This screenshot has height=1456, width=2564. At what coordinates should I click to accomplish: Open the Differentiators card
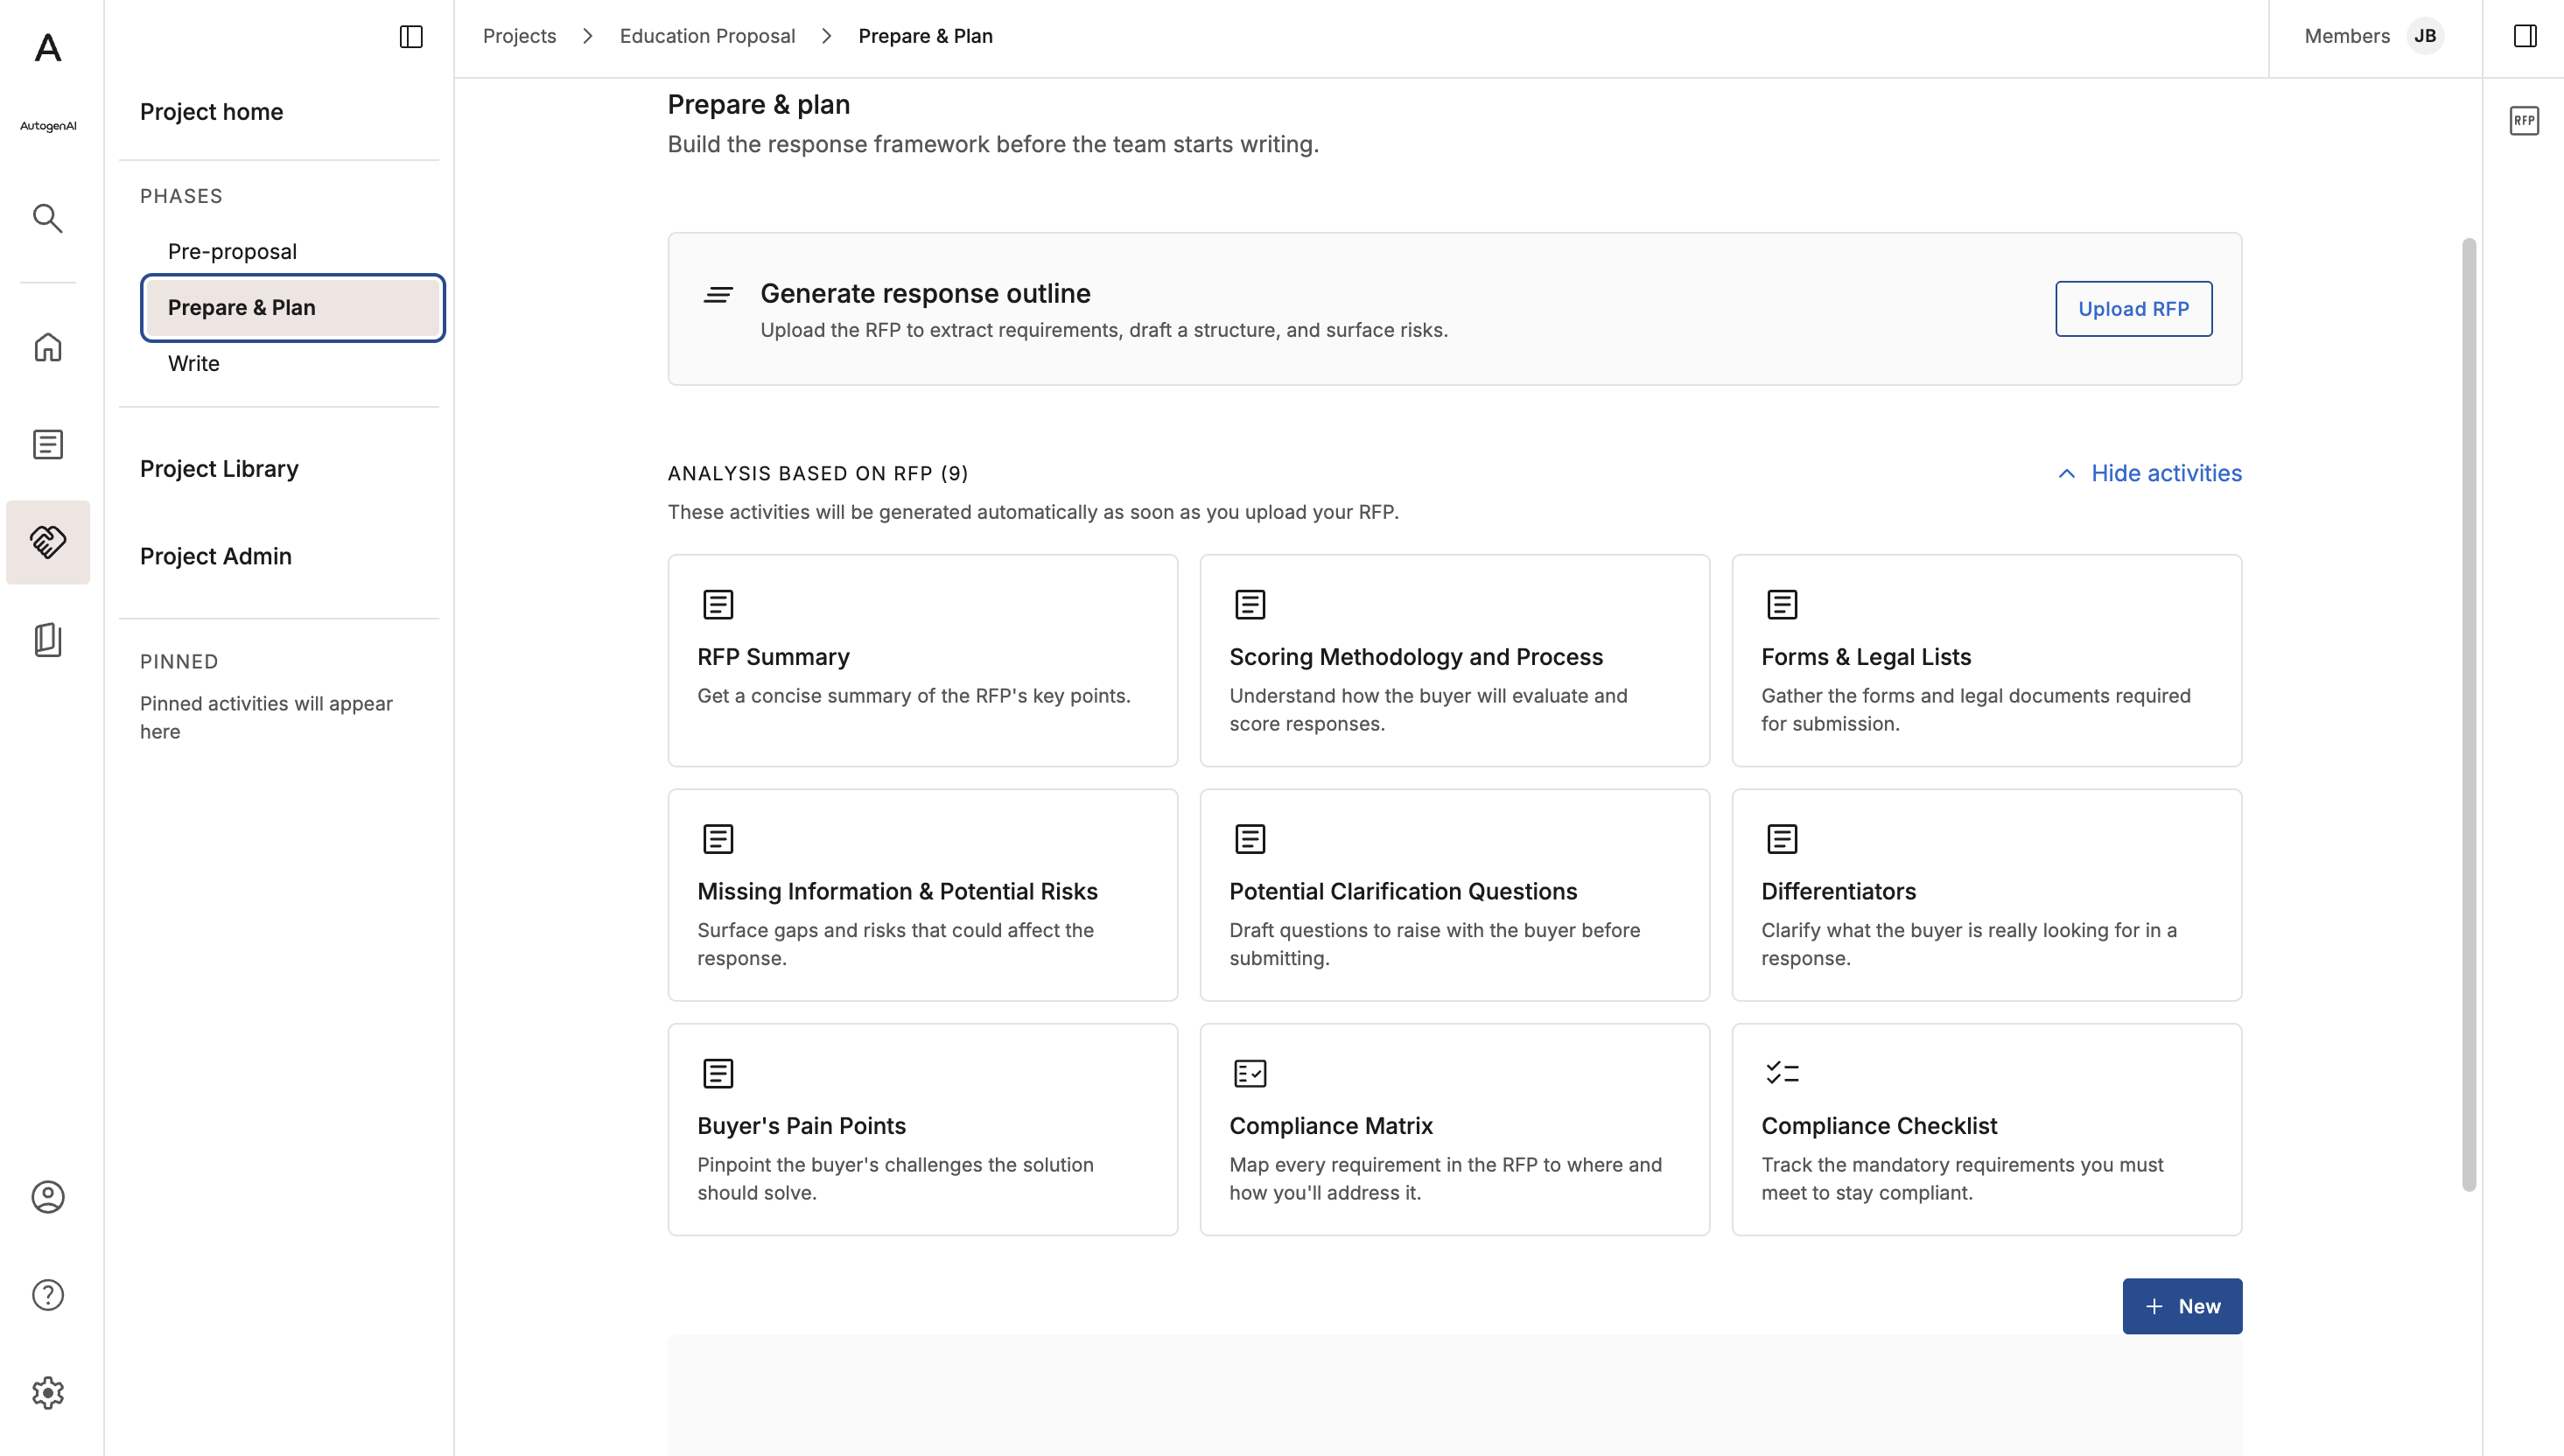pyautogui.click(x=1987, y=895)
